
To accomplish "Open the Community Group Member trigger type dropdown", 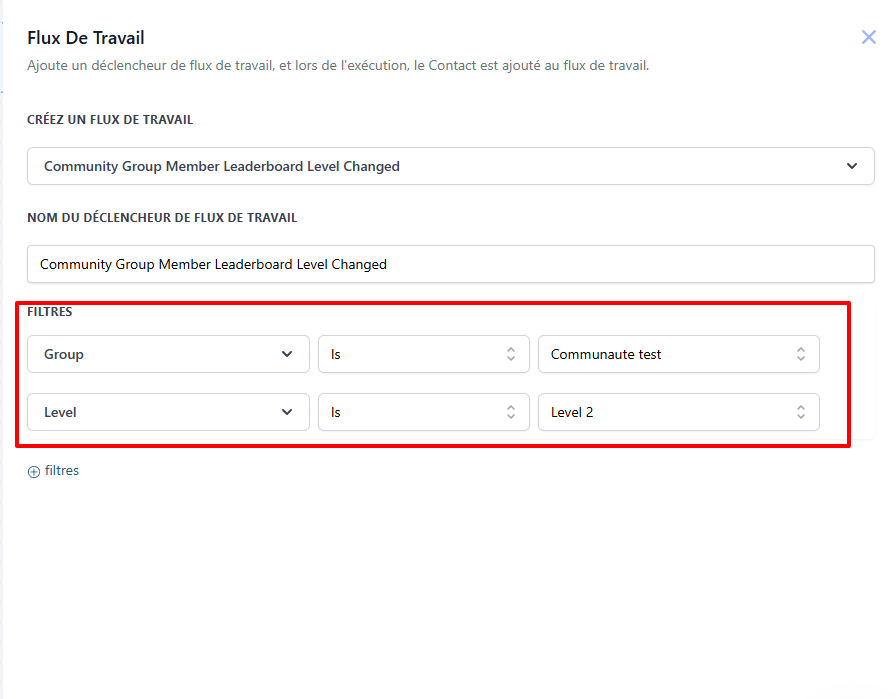I will click(451, 166).
